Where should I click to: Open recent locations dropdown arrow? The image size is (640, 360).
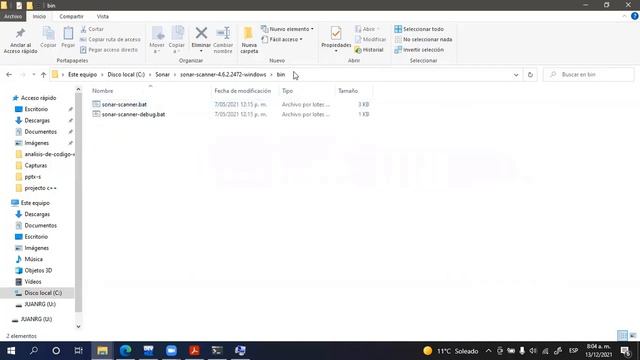point(33,75)
